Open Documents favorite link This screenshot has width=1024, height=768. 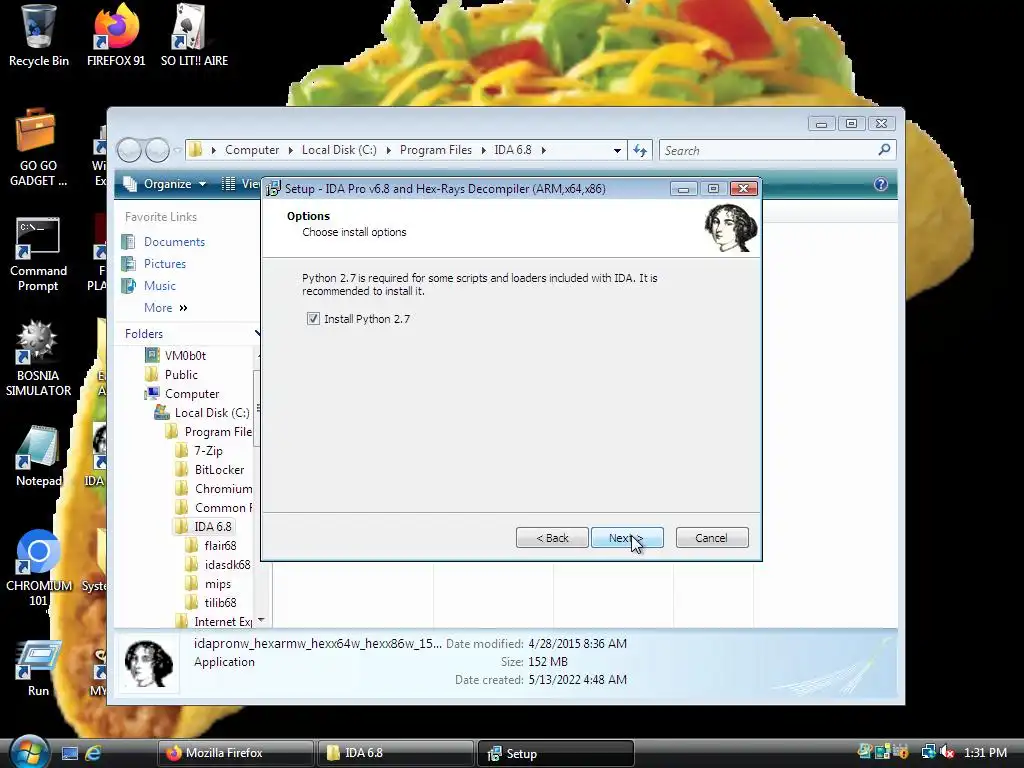click(174, 242)
